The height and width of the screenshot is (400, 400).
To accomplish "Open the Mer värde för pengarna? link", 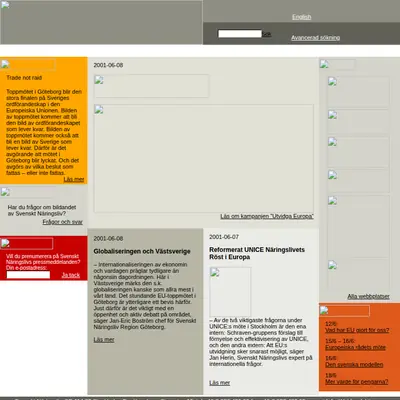I will 357,382.
